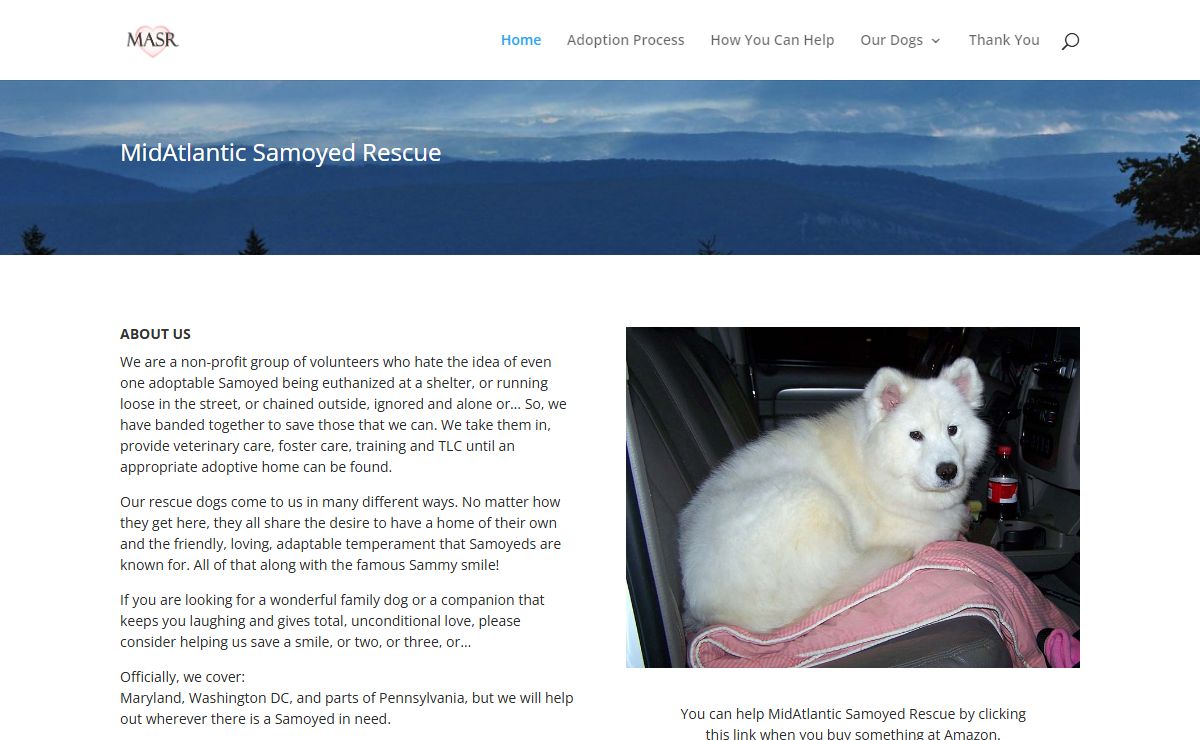Click the ABOUT US heading
Image resolution: width=1200 pixels, height=740 pixels.
click(x=155, y=334)
